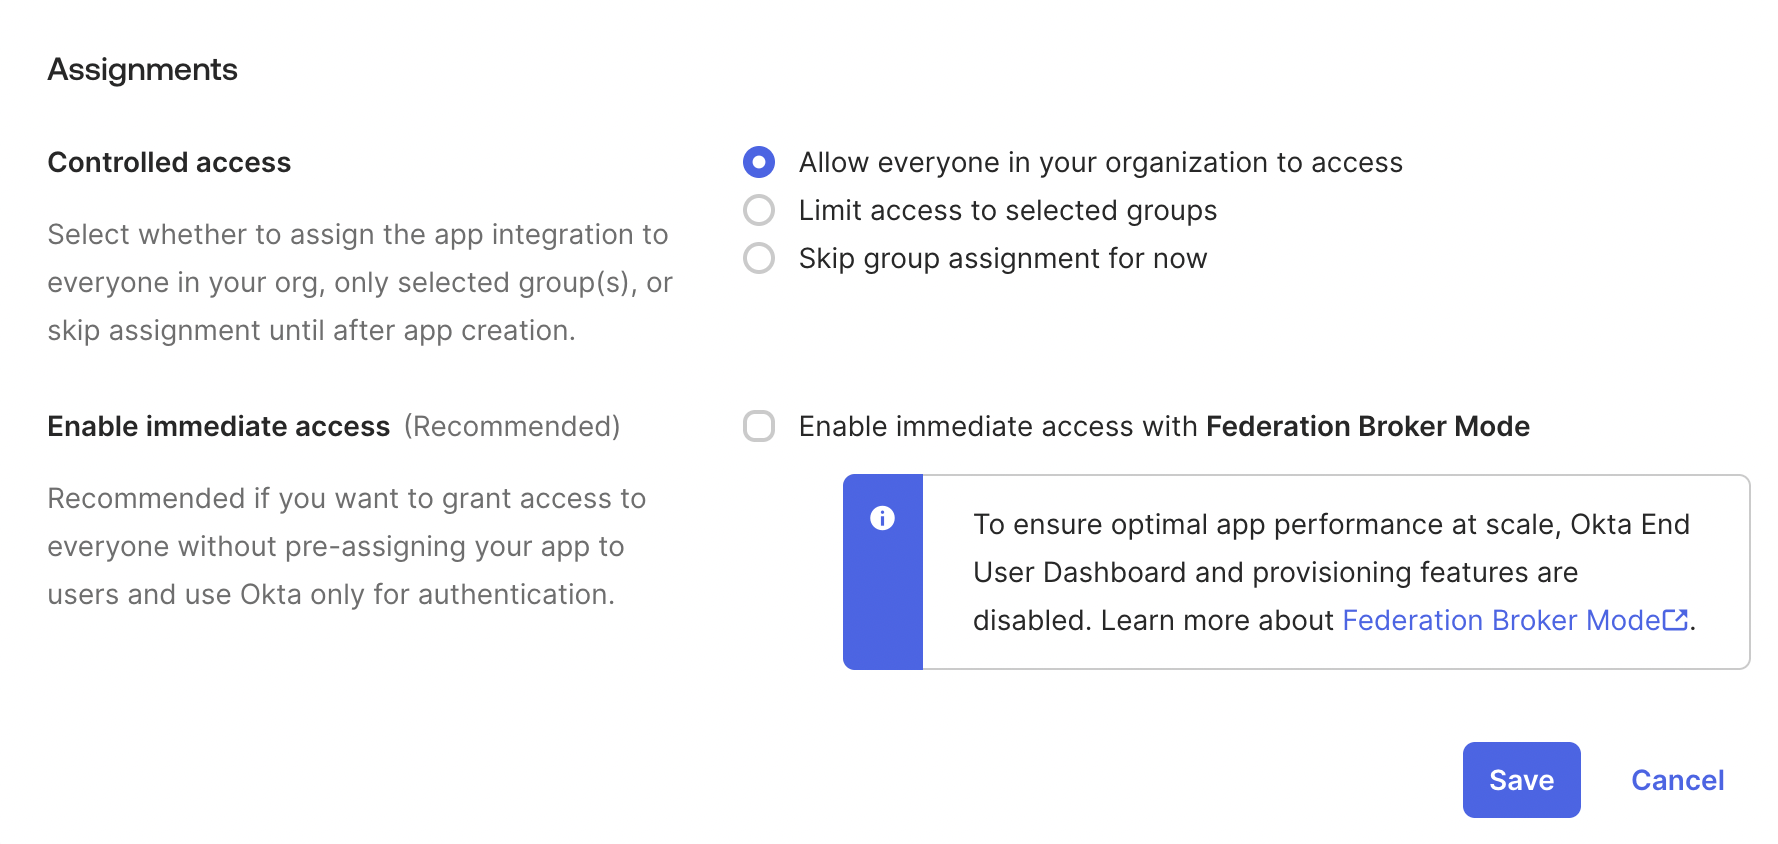The width and height of the screenshot is (1778, 844).
Task: Click the paragraph about using Okta only for authentication
Action: point(346,547)
